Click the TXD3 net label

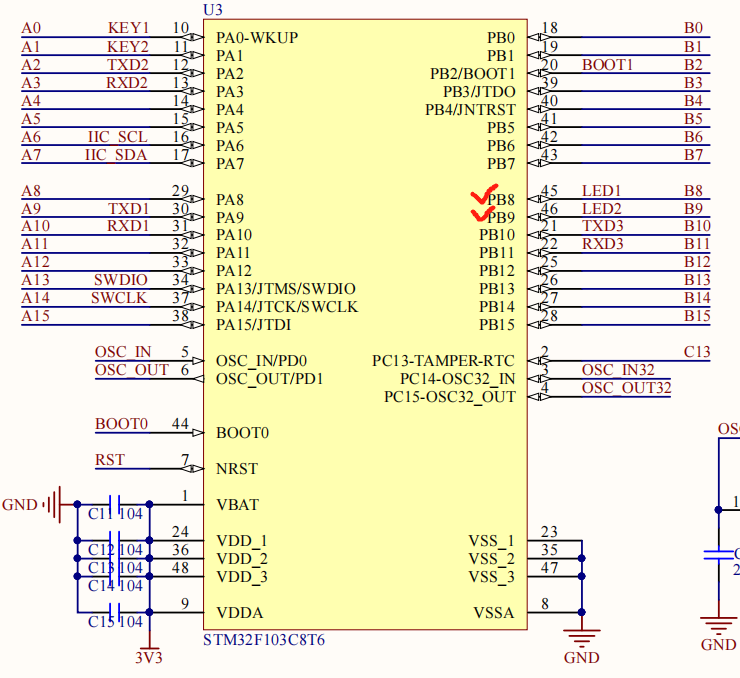click(603, 226)
